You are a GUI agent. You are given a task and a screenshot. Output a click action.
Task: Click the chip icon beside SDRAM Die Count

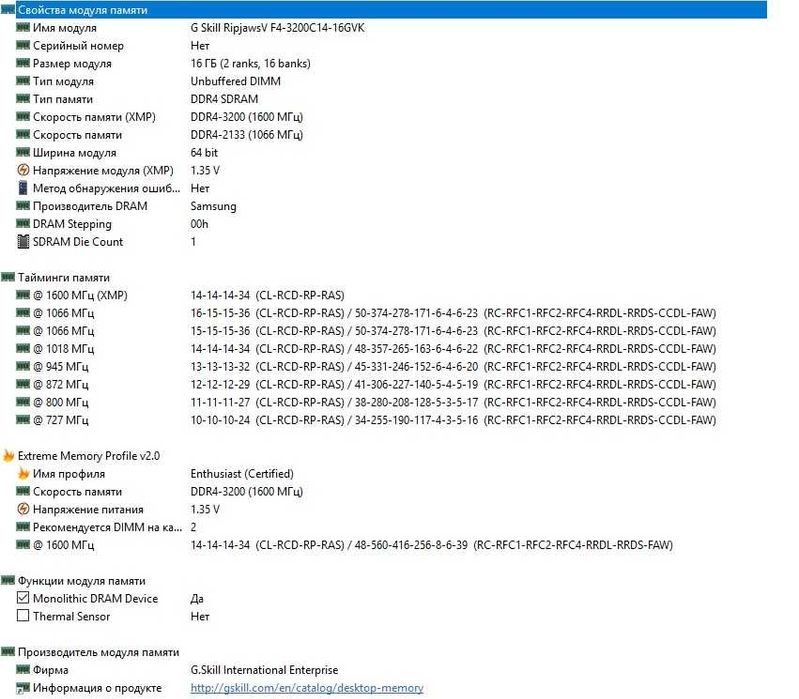point(23,241)
